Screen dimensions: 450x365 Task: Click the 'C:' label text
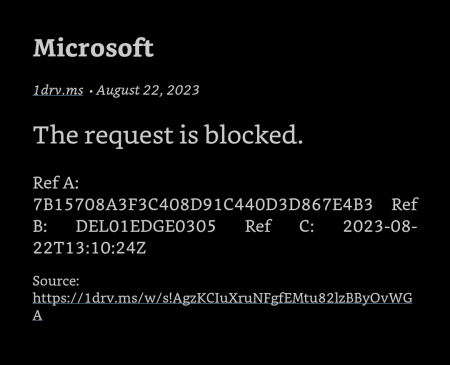click(x=306, y=227)
